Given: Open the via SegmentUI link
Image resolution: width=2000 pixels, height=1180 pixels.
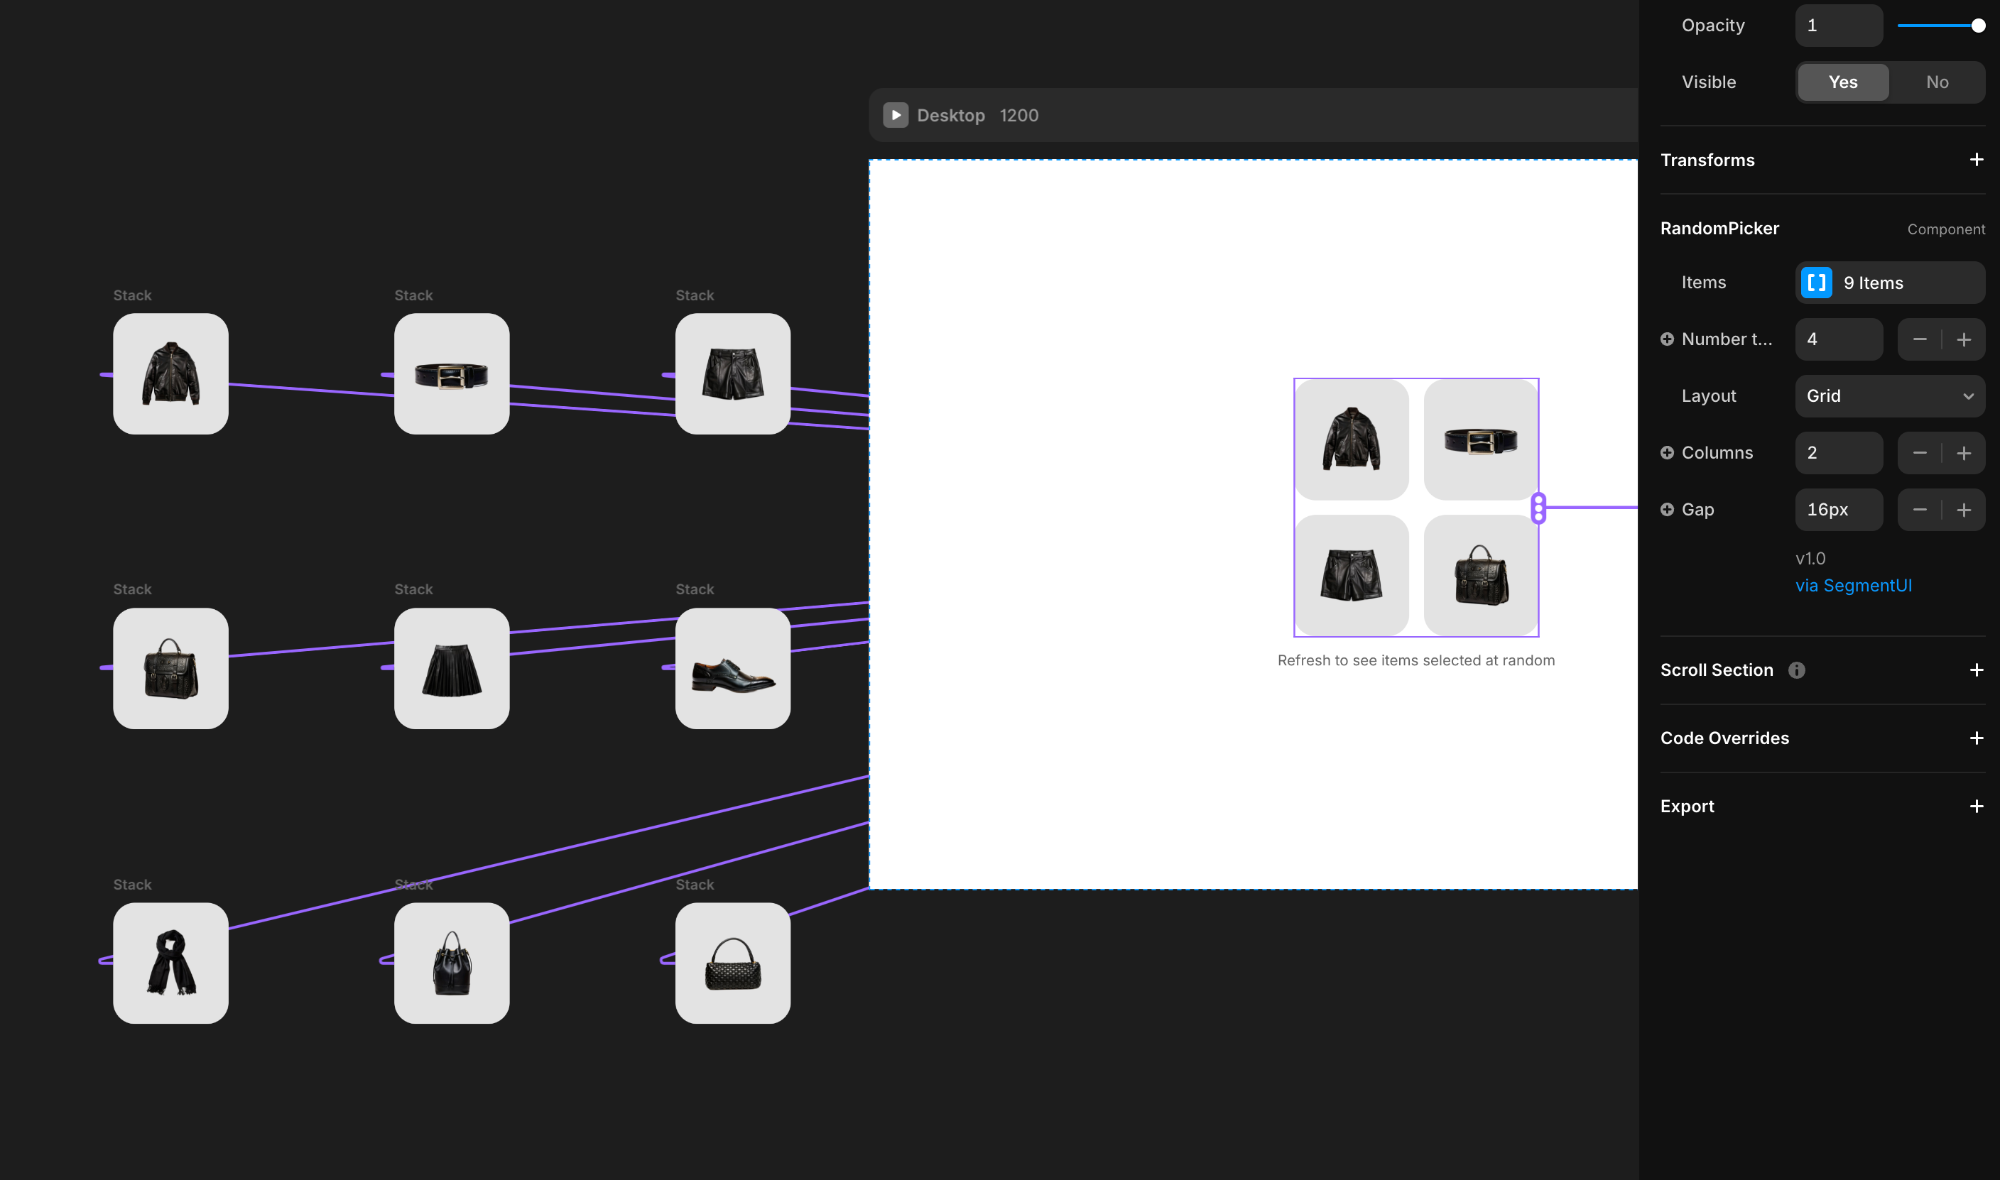Looking at the screenshot, I should pyautogui.click(x=1853, y=585).
